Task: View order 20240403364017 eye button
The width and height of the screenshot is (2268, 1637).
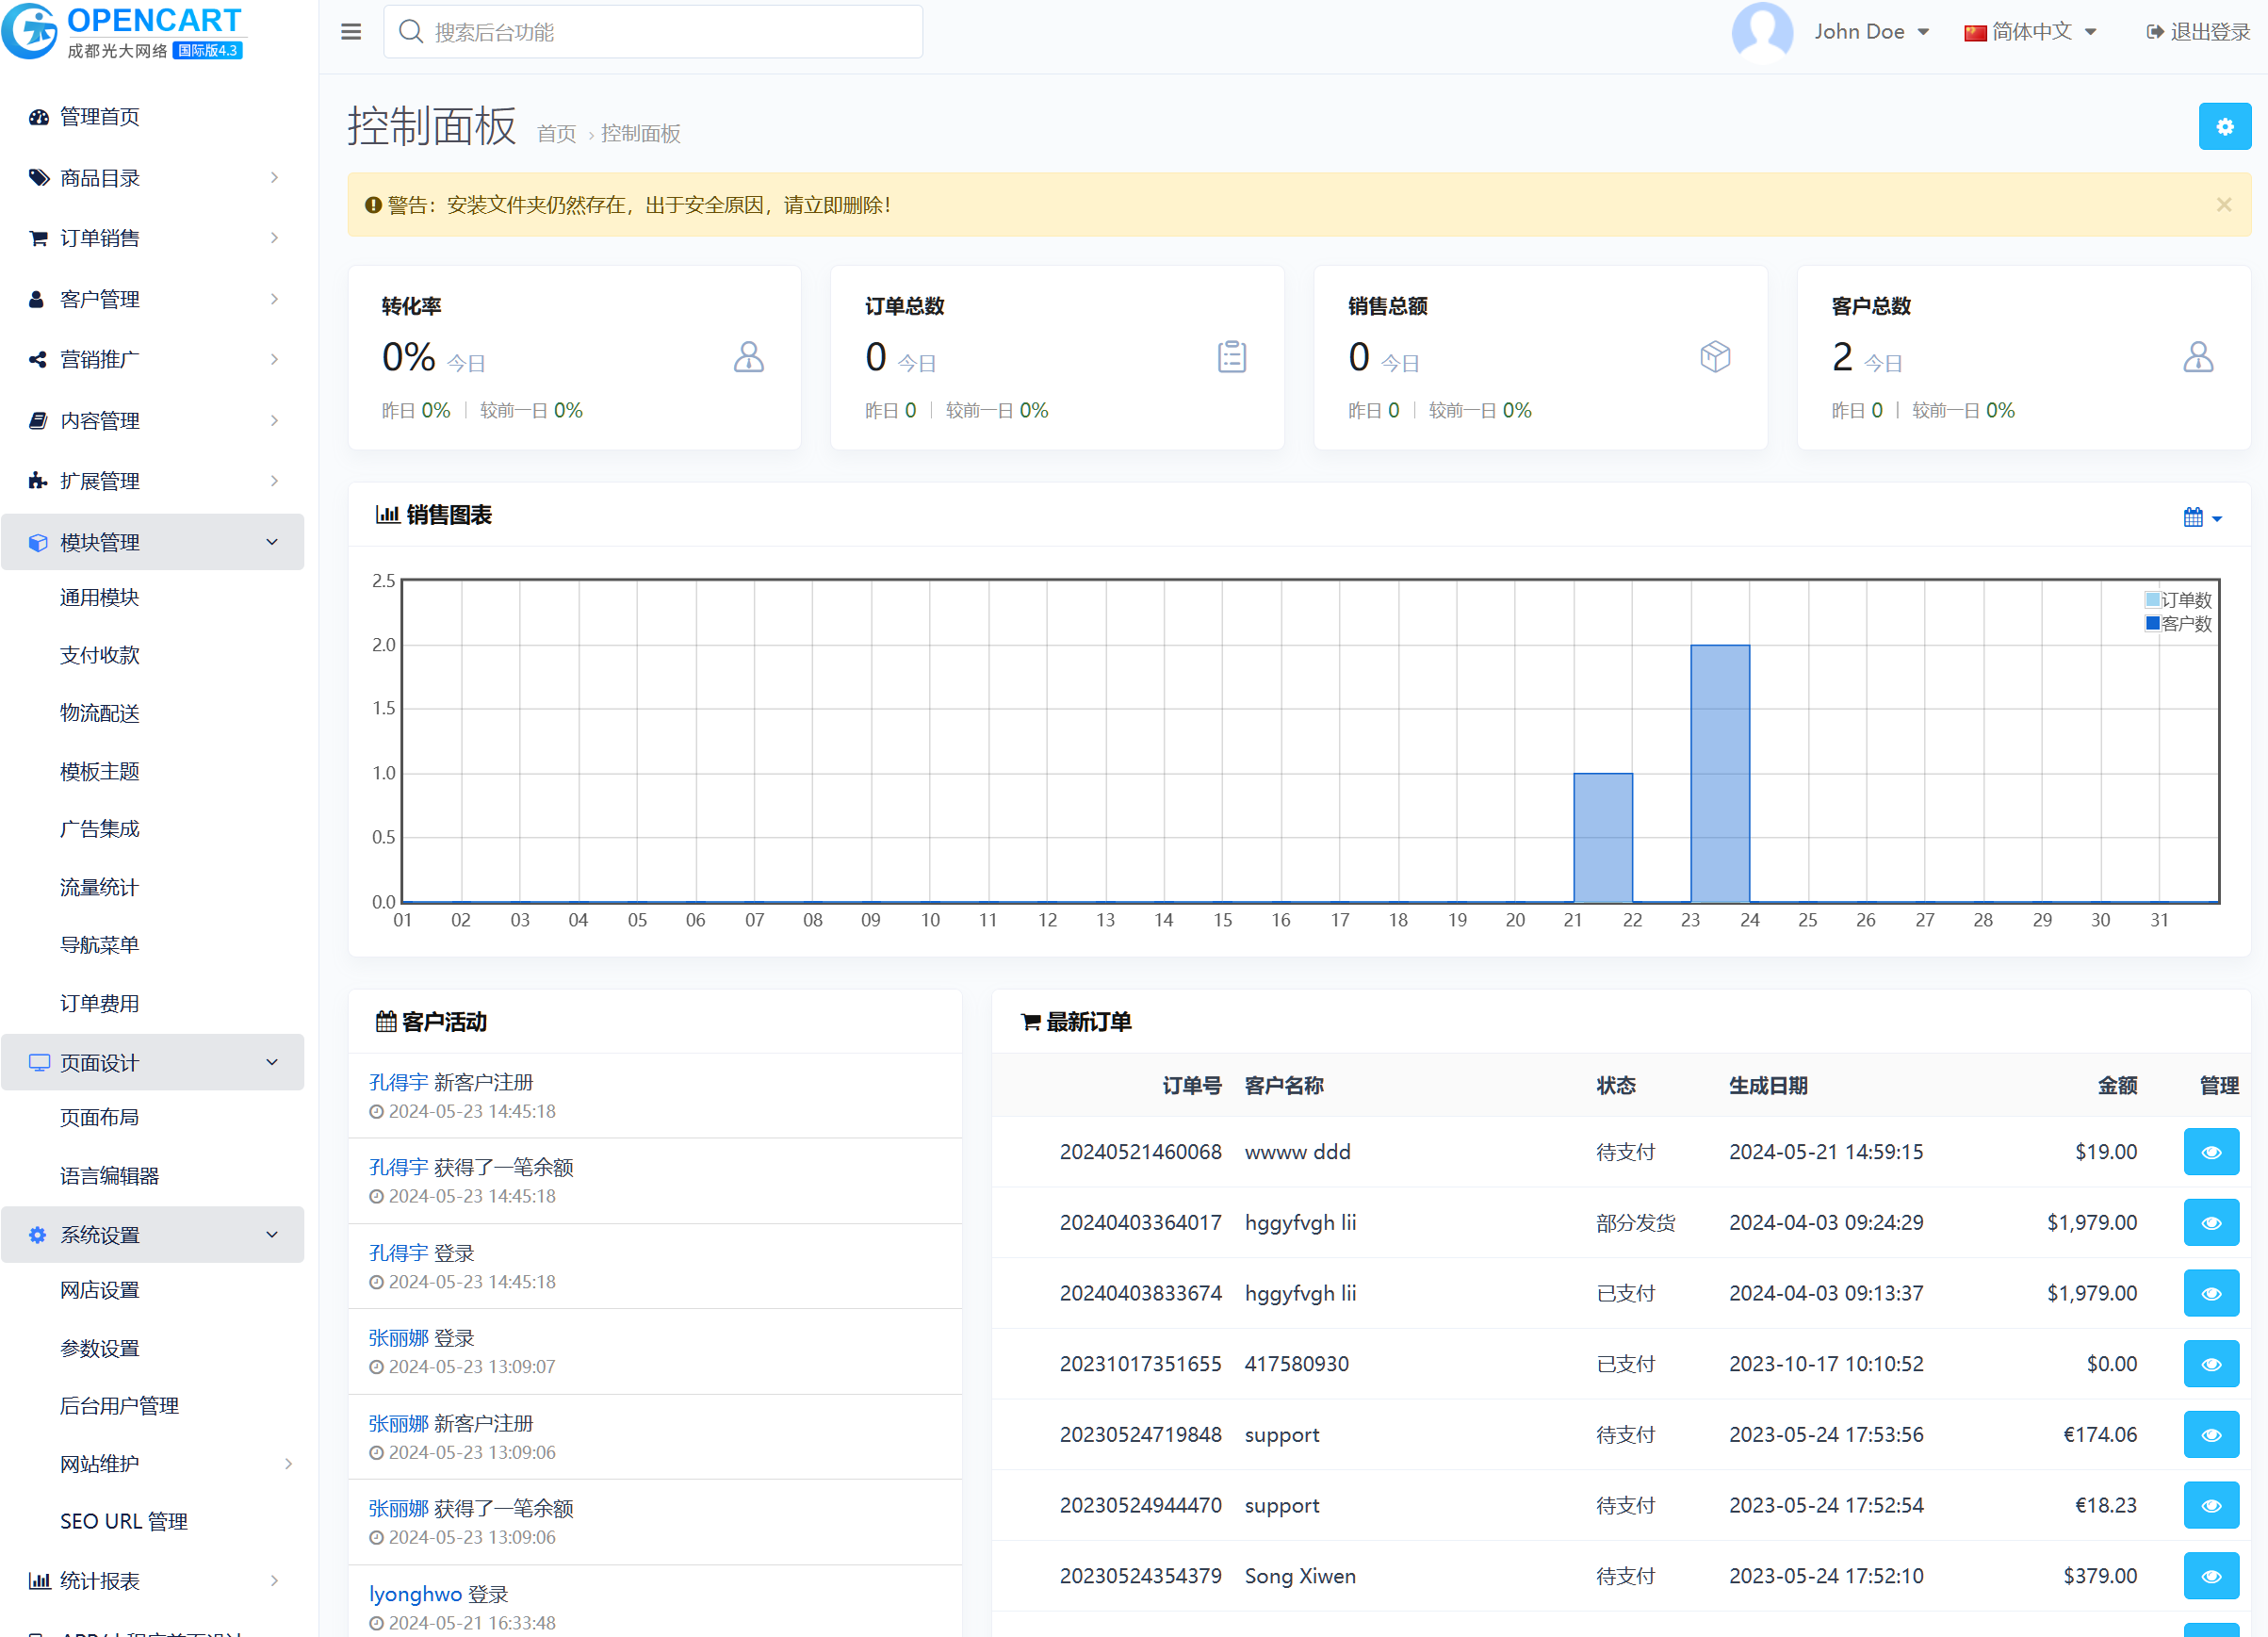Action: click(x=2211, y=1223)
